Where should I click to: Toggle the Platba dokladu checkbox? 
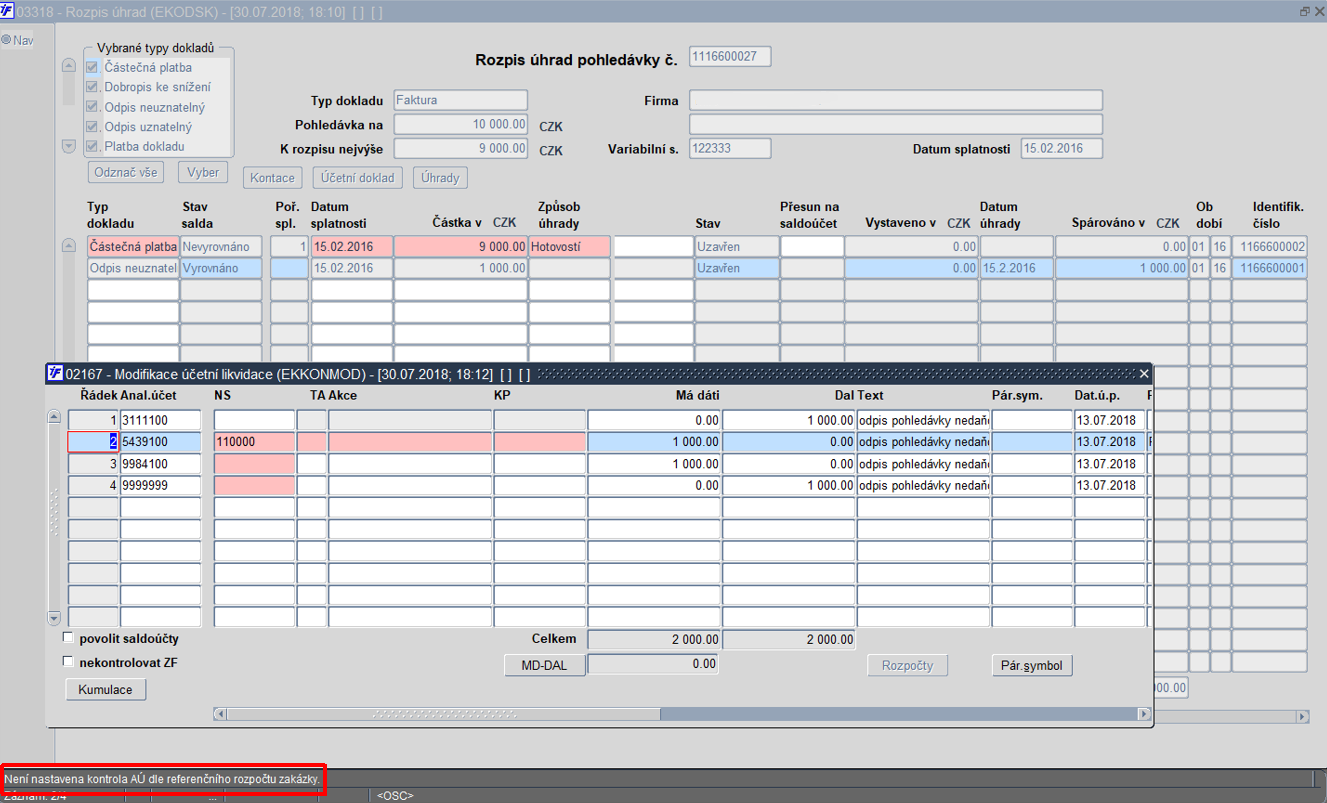(92, 146)
